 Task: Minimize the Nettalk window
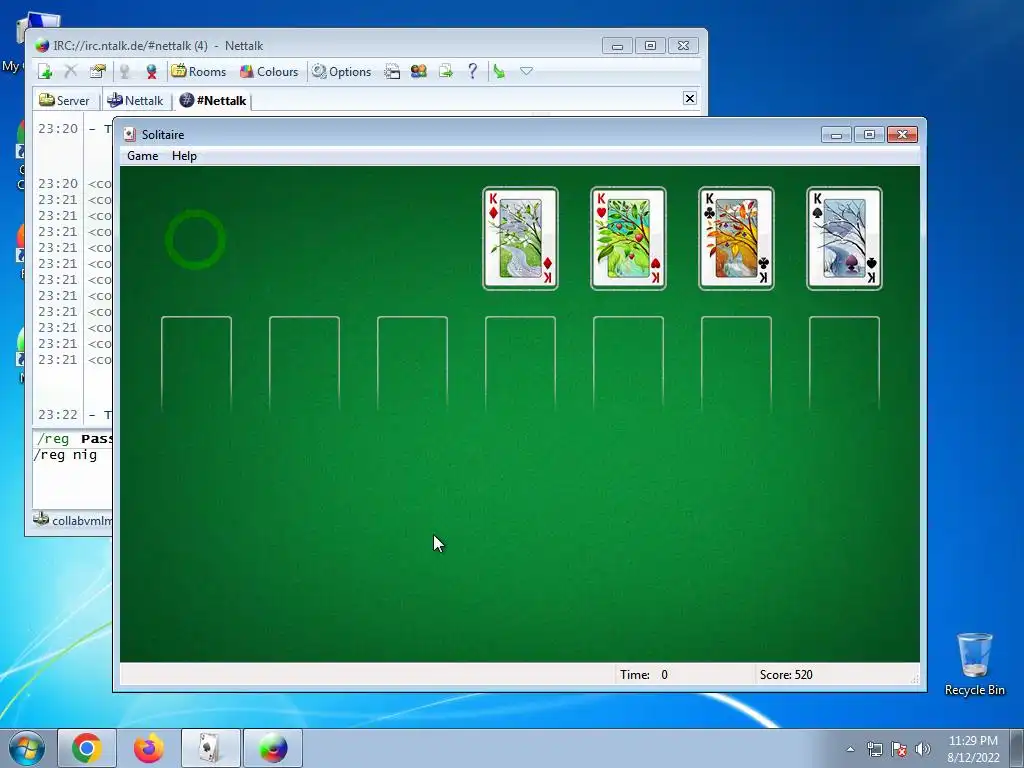click(x=617, y=46)
